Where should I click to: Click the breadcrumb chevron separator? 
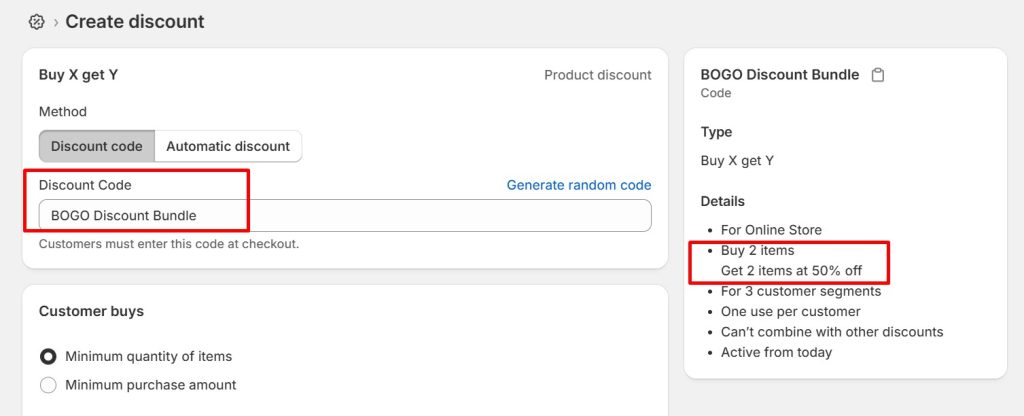56,22
